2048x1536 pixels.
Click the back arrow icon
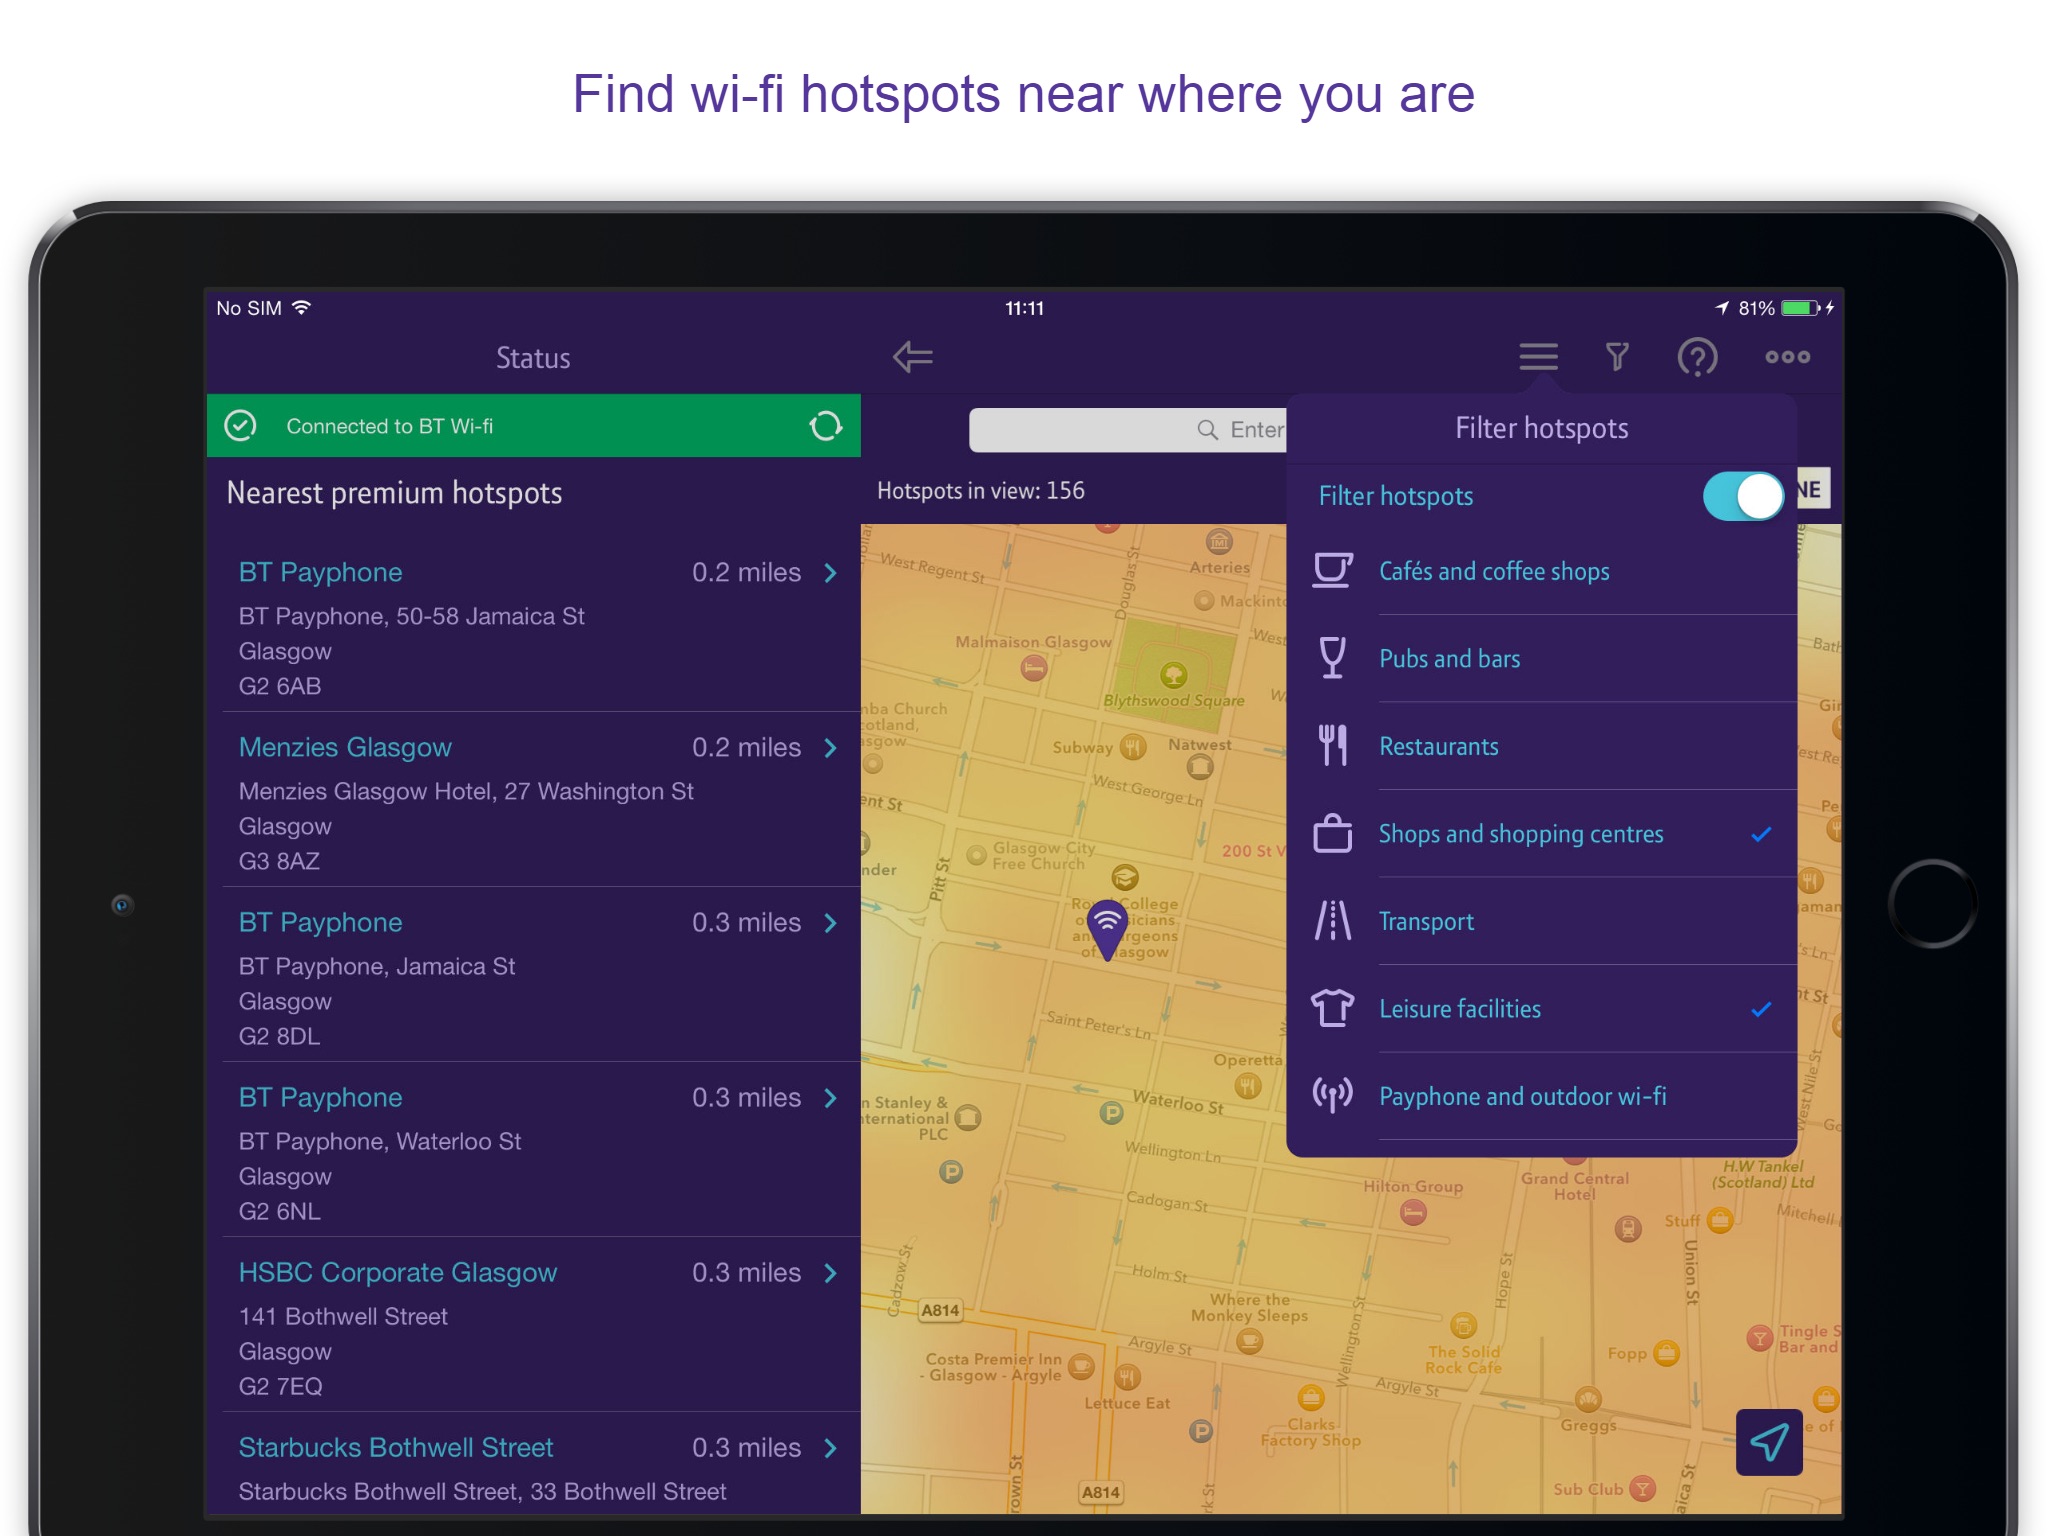pyautogui.click(x=912, y=357)
